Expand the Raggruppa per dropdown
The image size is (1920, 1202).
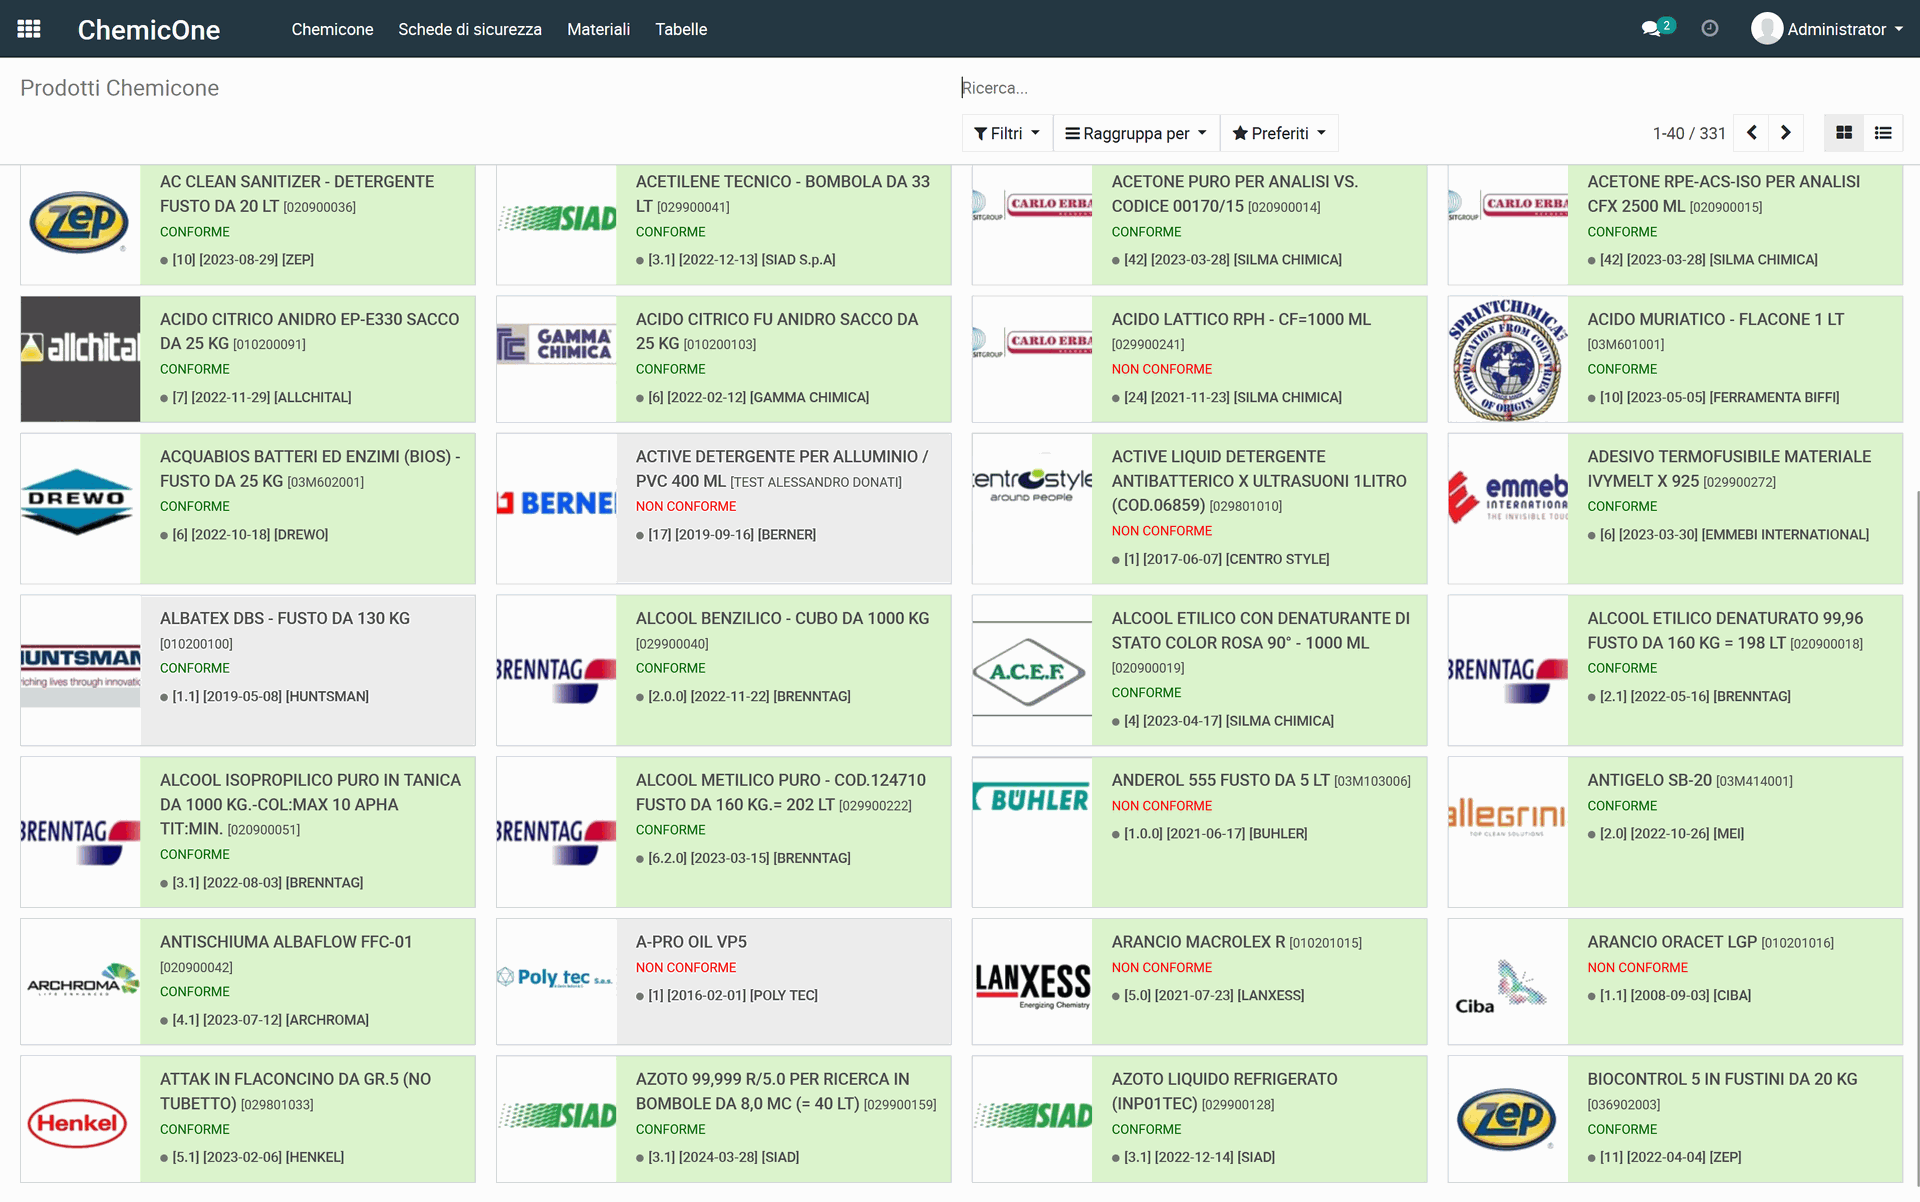[1136, 133]
